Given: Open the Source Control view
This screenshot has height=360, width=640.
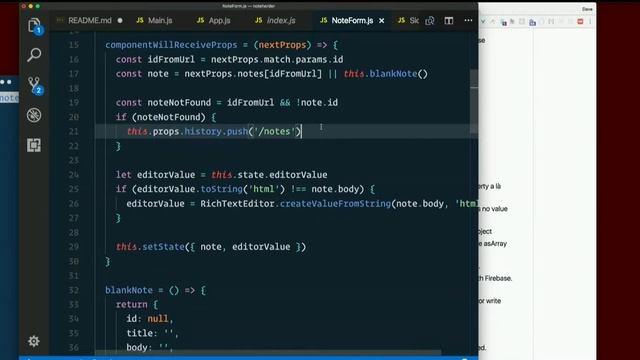Looking at the screenshot, I should pyautogui.click(x=34, y=85).
